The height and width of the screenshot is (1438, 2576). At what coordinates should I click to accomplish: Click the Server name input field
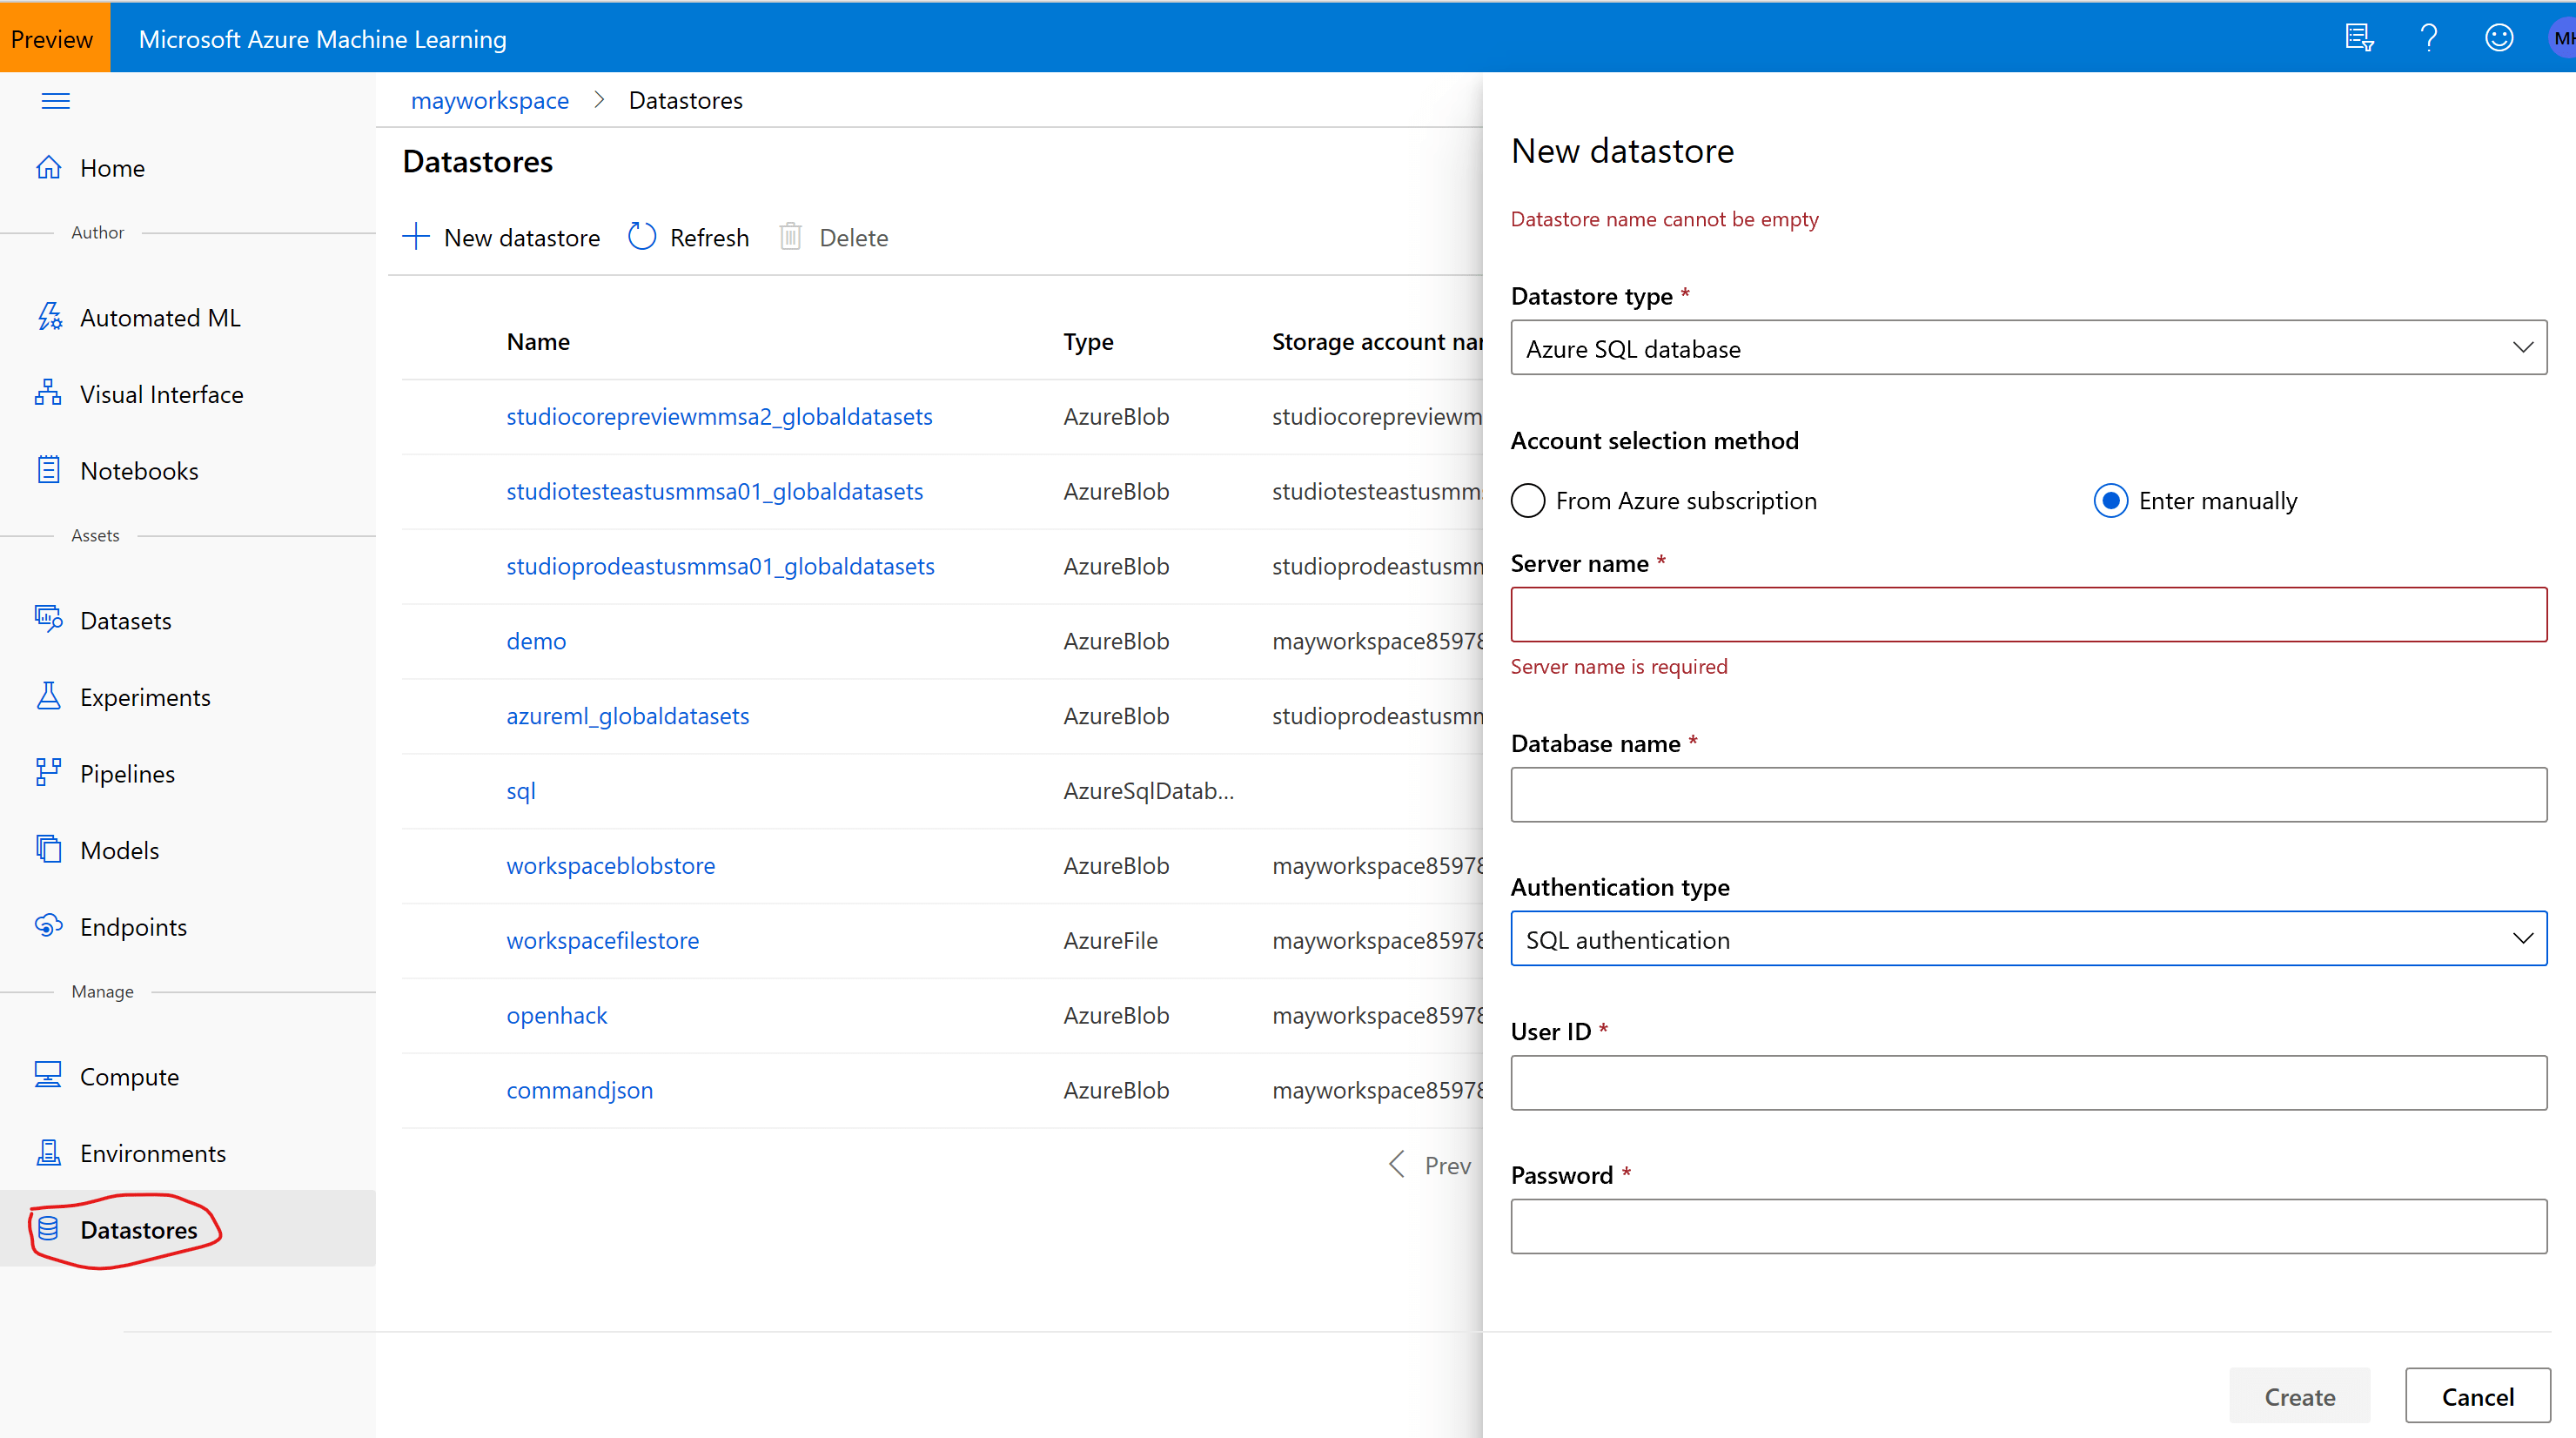point(2028,614)
